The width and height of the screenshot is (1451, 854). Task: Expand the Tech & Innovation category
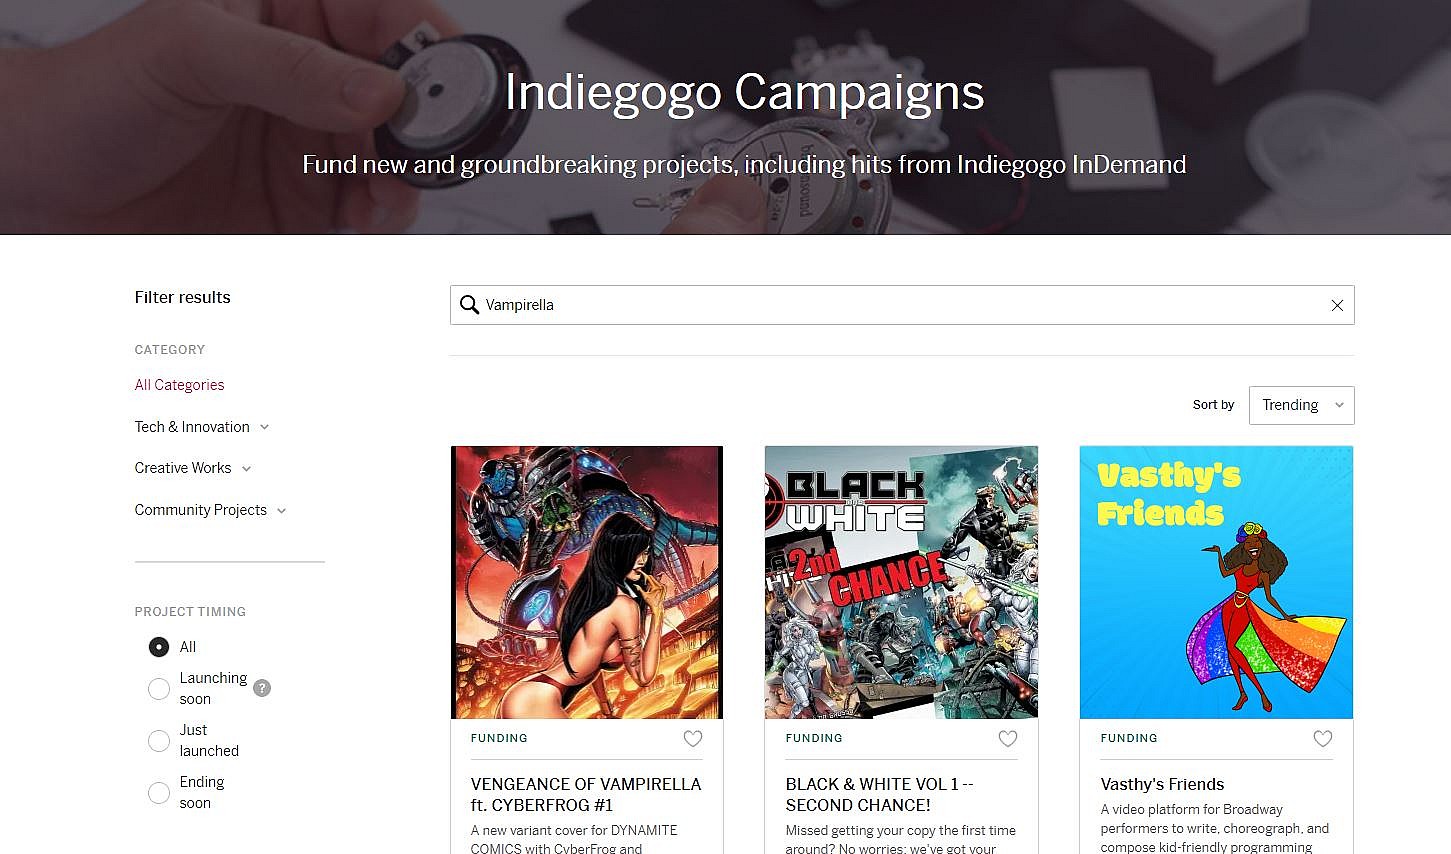202,427
